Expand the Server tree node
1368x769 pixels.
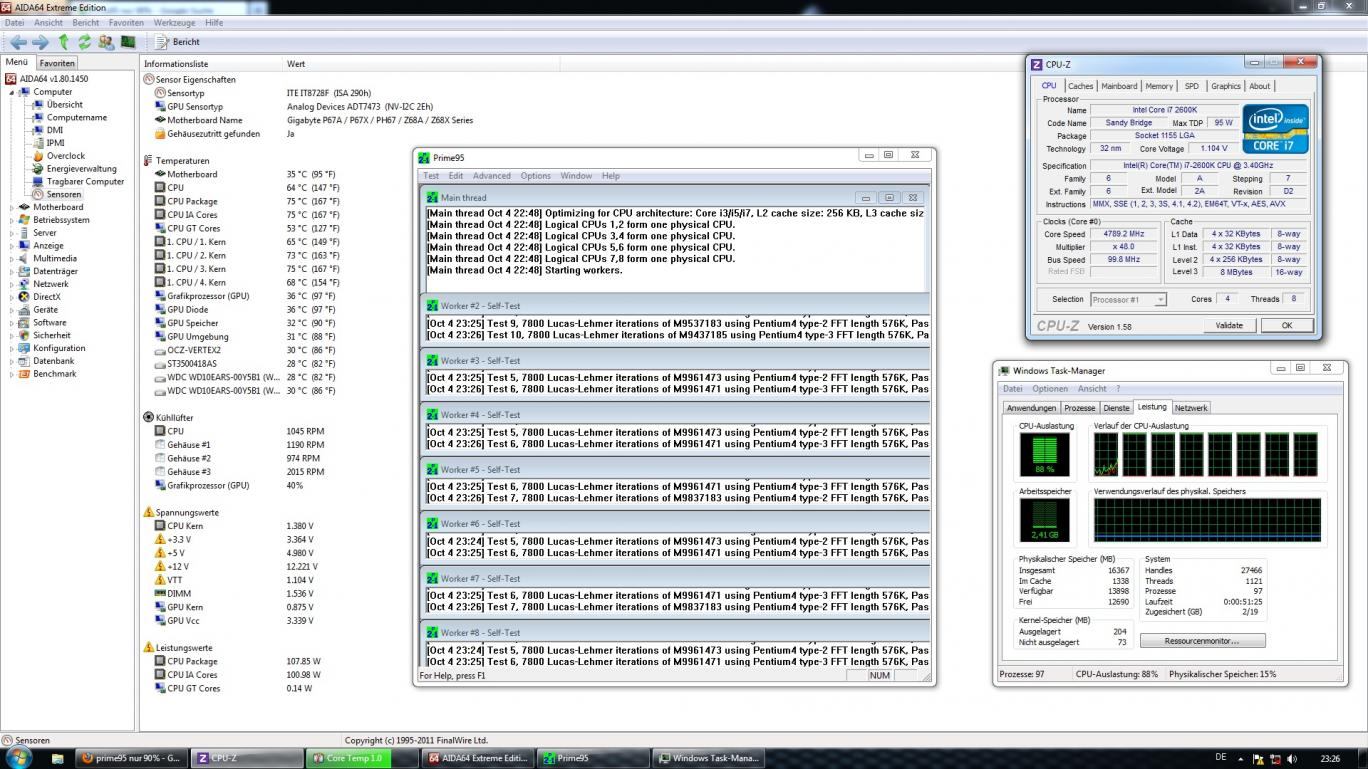click(x=13, y=233)
